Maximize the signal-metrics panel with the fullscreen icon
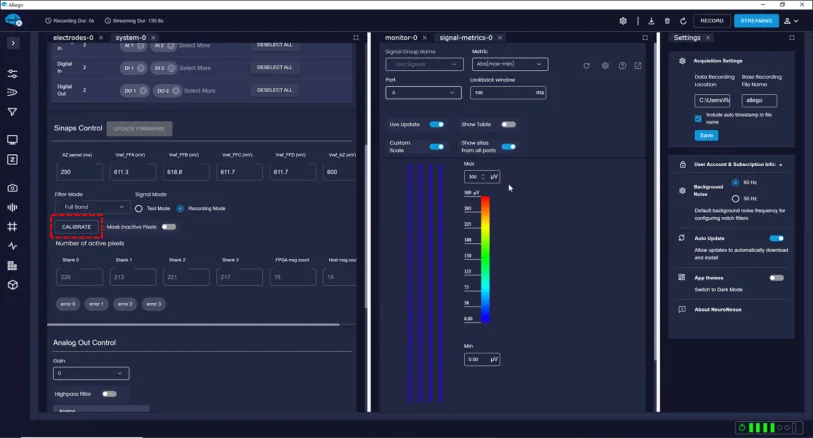 click(645, 37)
